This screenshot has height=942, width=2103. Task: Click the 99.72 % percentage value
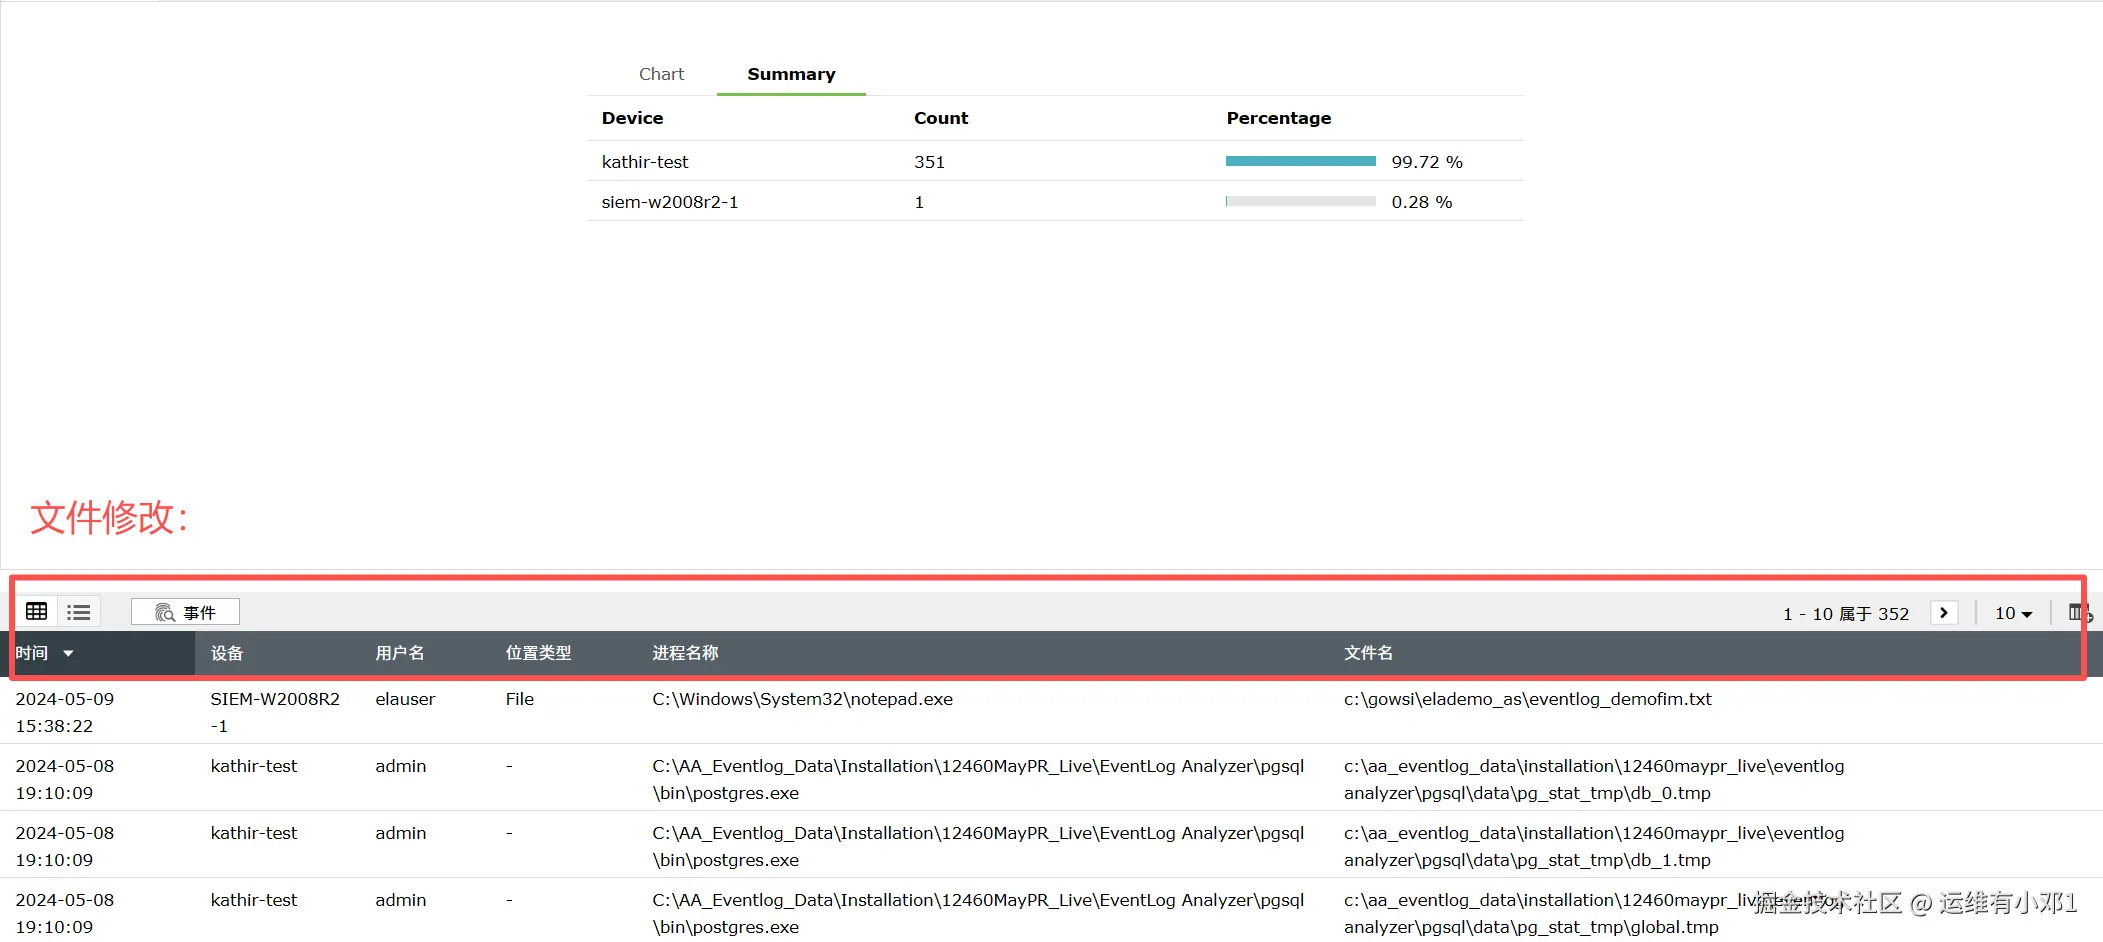coord(1427,162)
